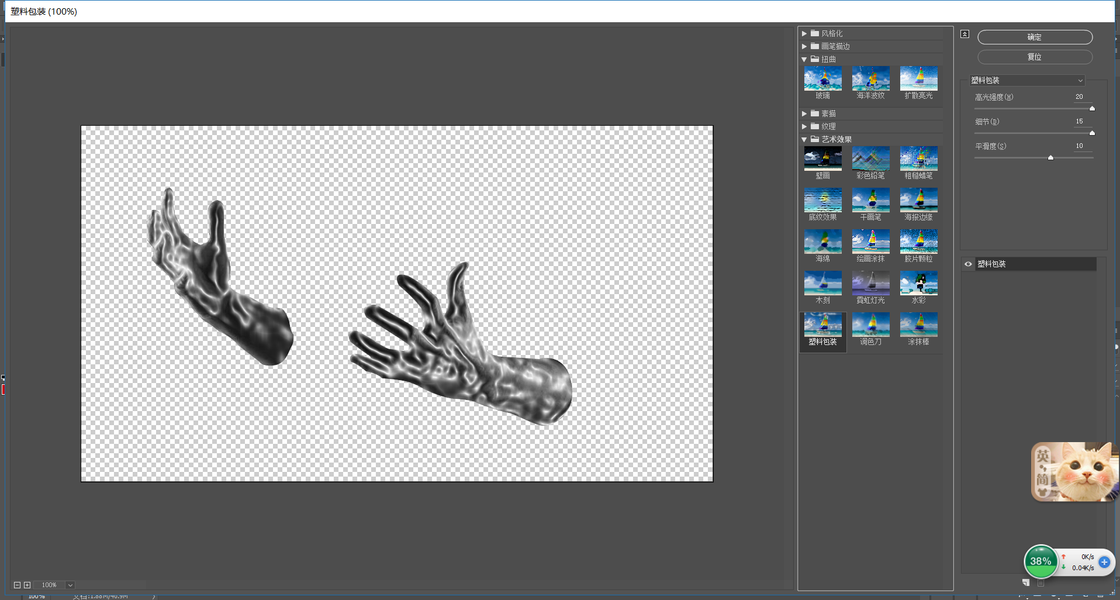Screen dimensions: 1120x600
Task: Click the 细节 value field
Action: 1081,121
